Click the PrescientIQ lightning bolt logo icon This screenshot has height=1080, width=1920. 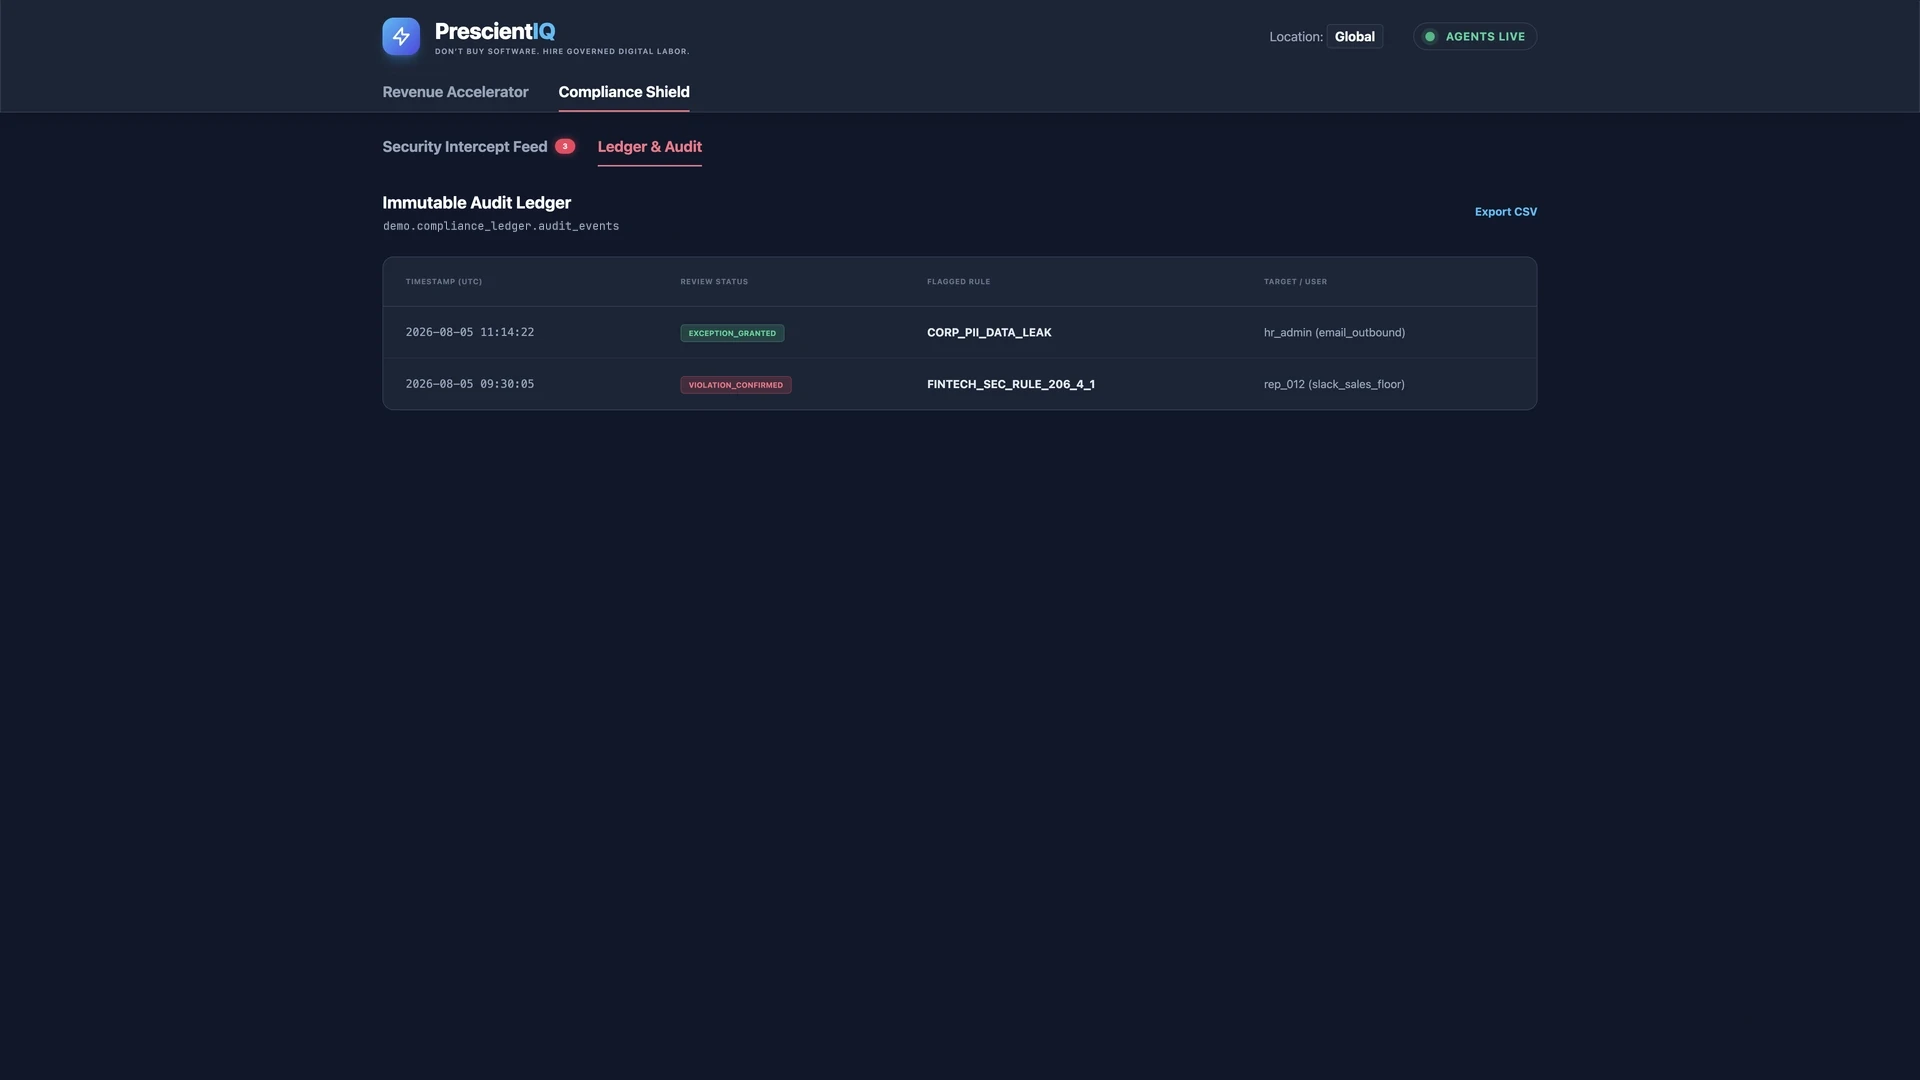pyautogui.click(x=401, y=37)
